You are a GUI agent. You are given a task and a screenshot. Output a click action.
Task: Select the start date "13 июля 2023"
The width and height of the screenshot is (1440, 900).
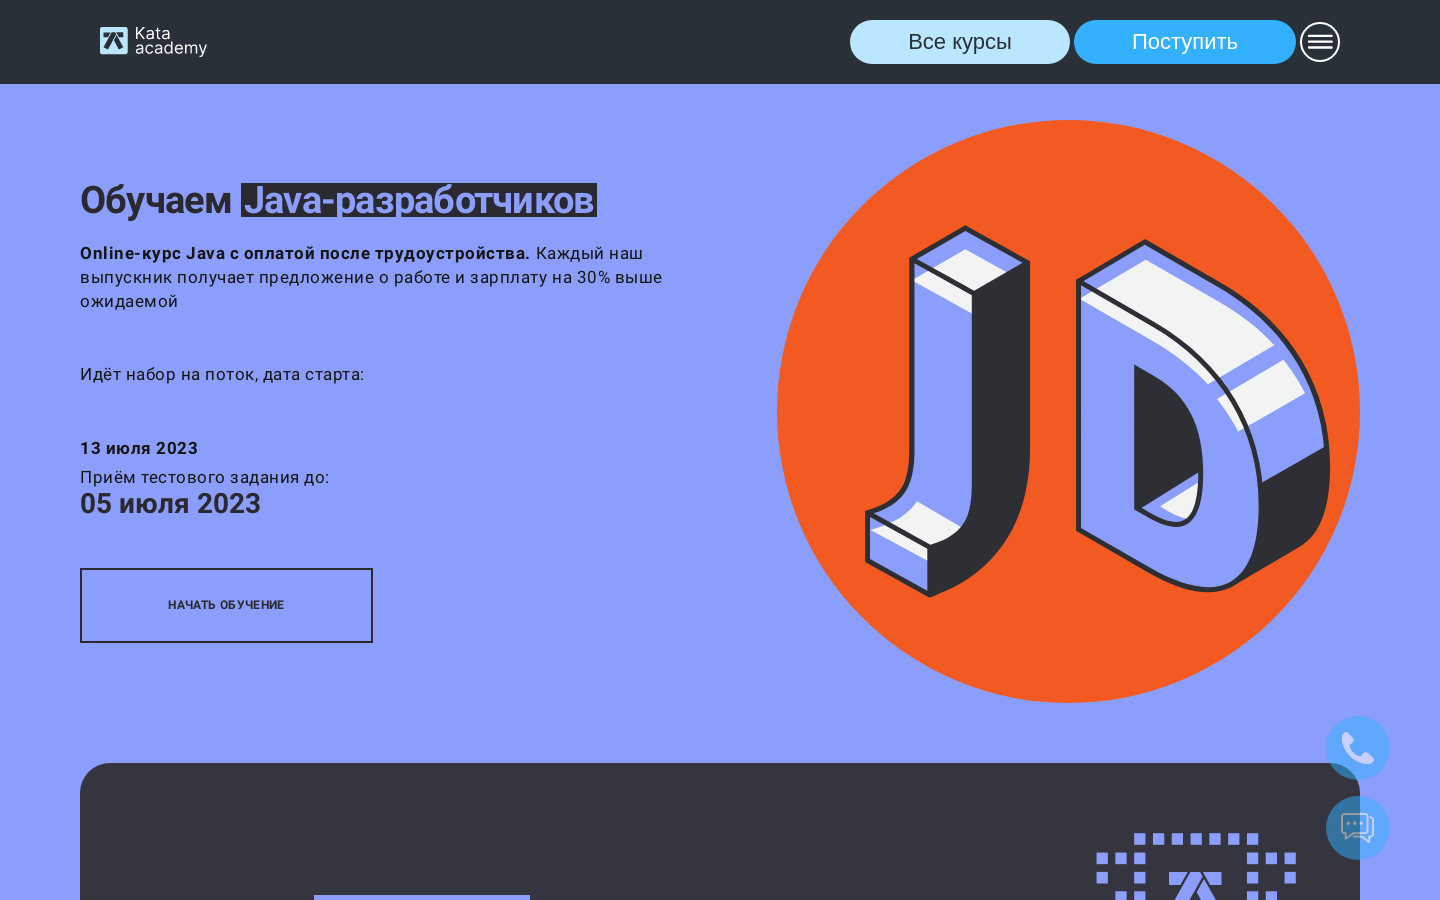(x=139, y=448)
